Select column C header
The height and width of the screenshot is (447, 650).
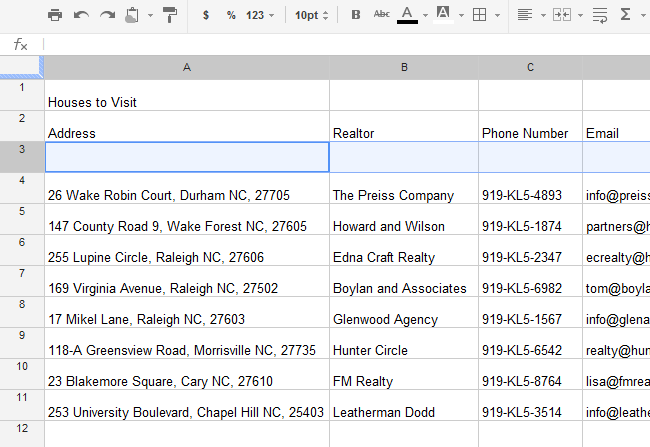pos(530,67)
